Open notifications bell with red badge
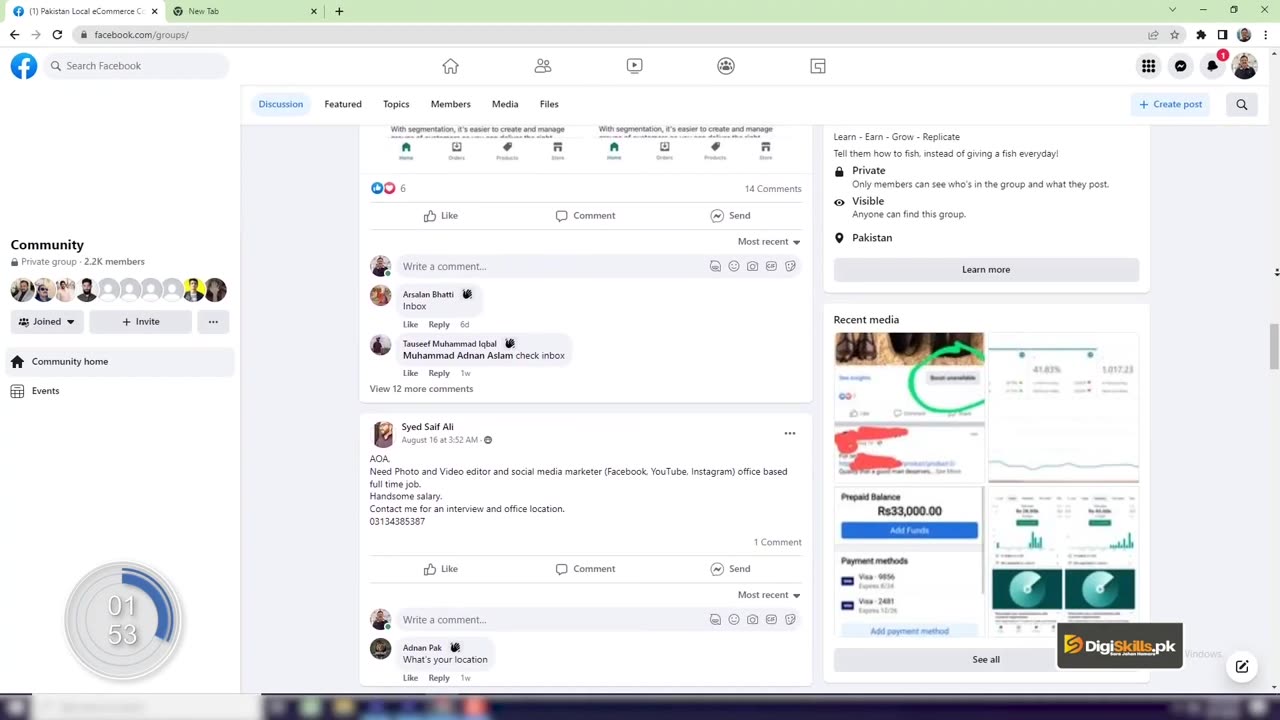 1212,66
